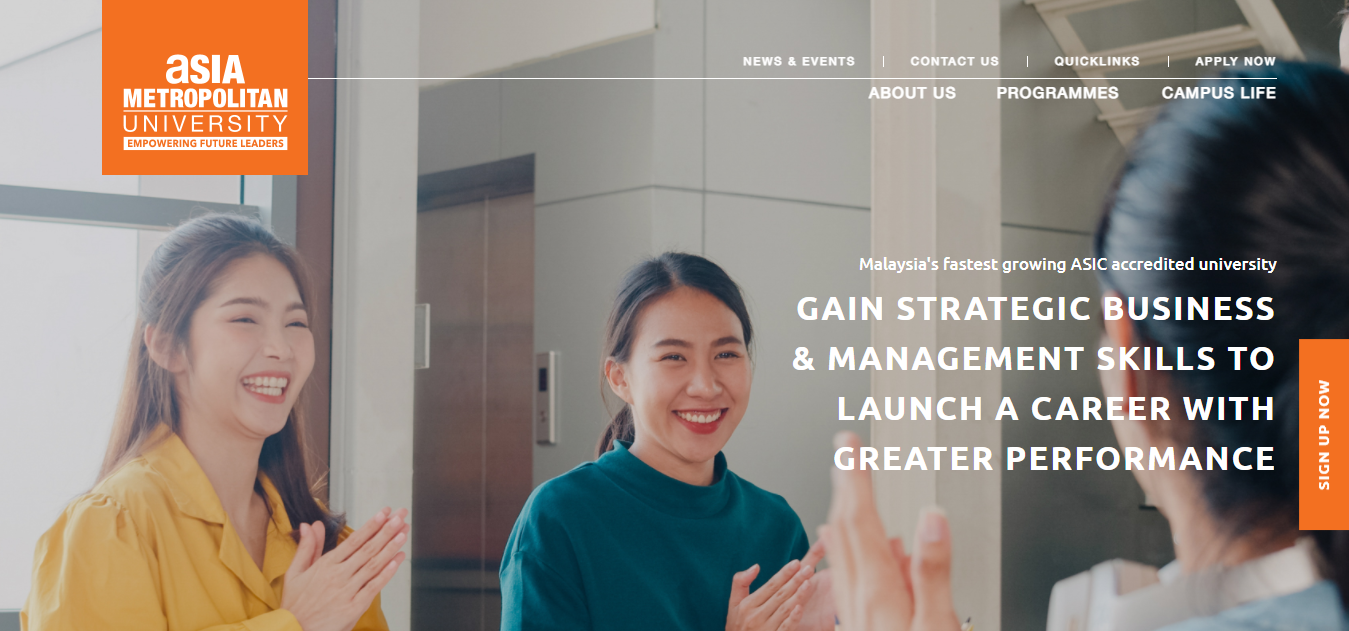Click the Apply Now link
The width and height of the screenshot is (1349, 631).
click(1235, 61)
